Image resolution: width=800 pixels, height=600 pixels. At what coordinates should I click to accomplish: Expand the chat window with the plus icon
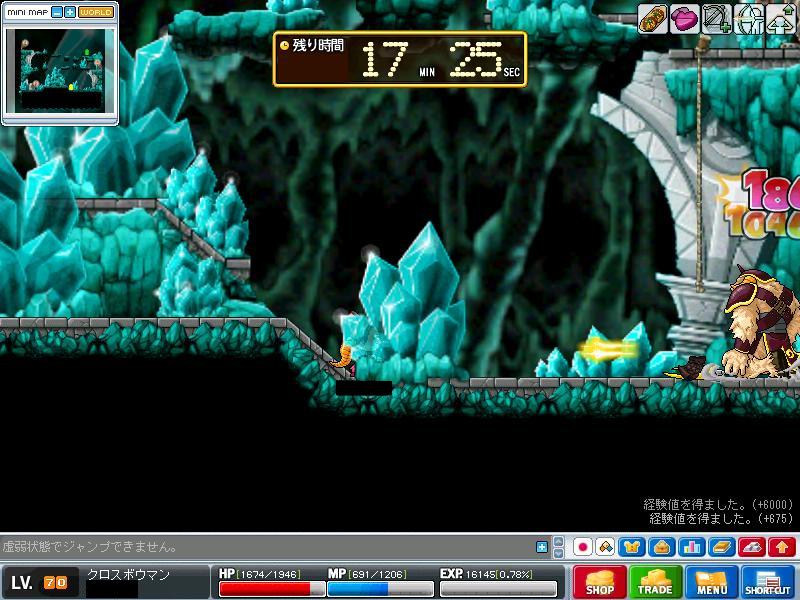click(x=542, y=547)
